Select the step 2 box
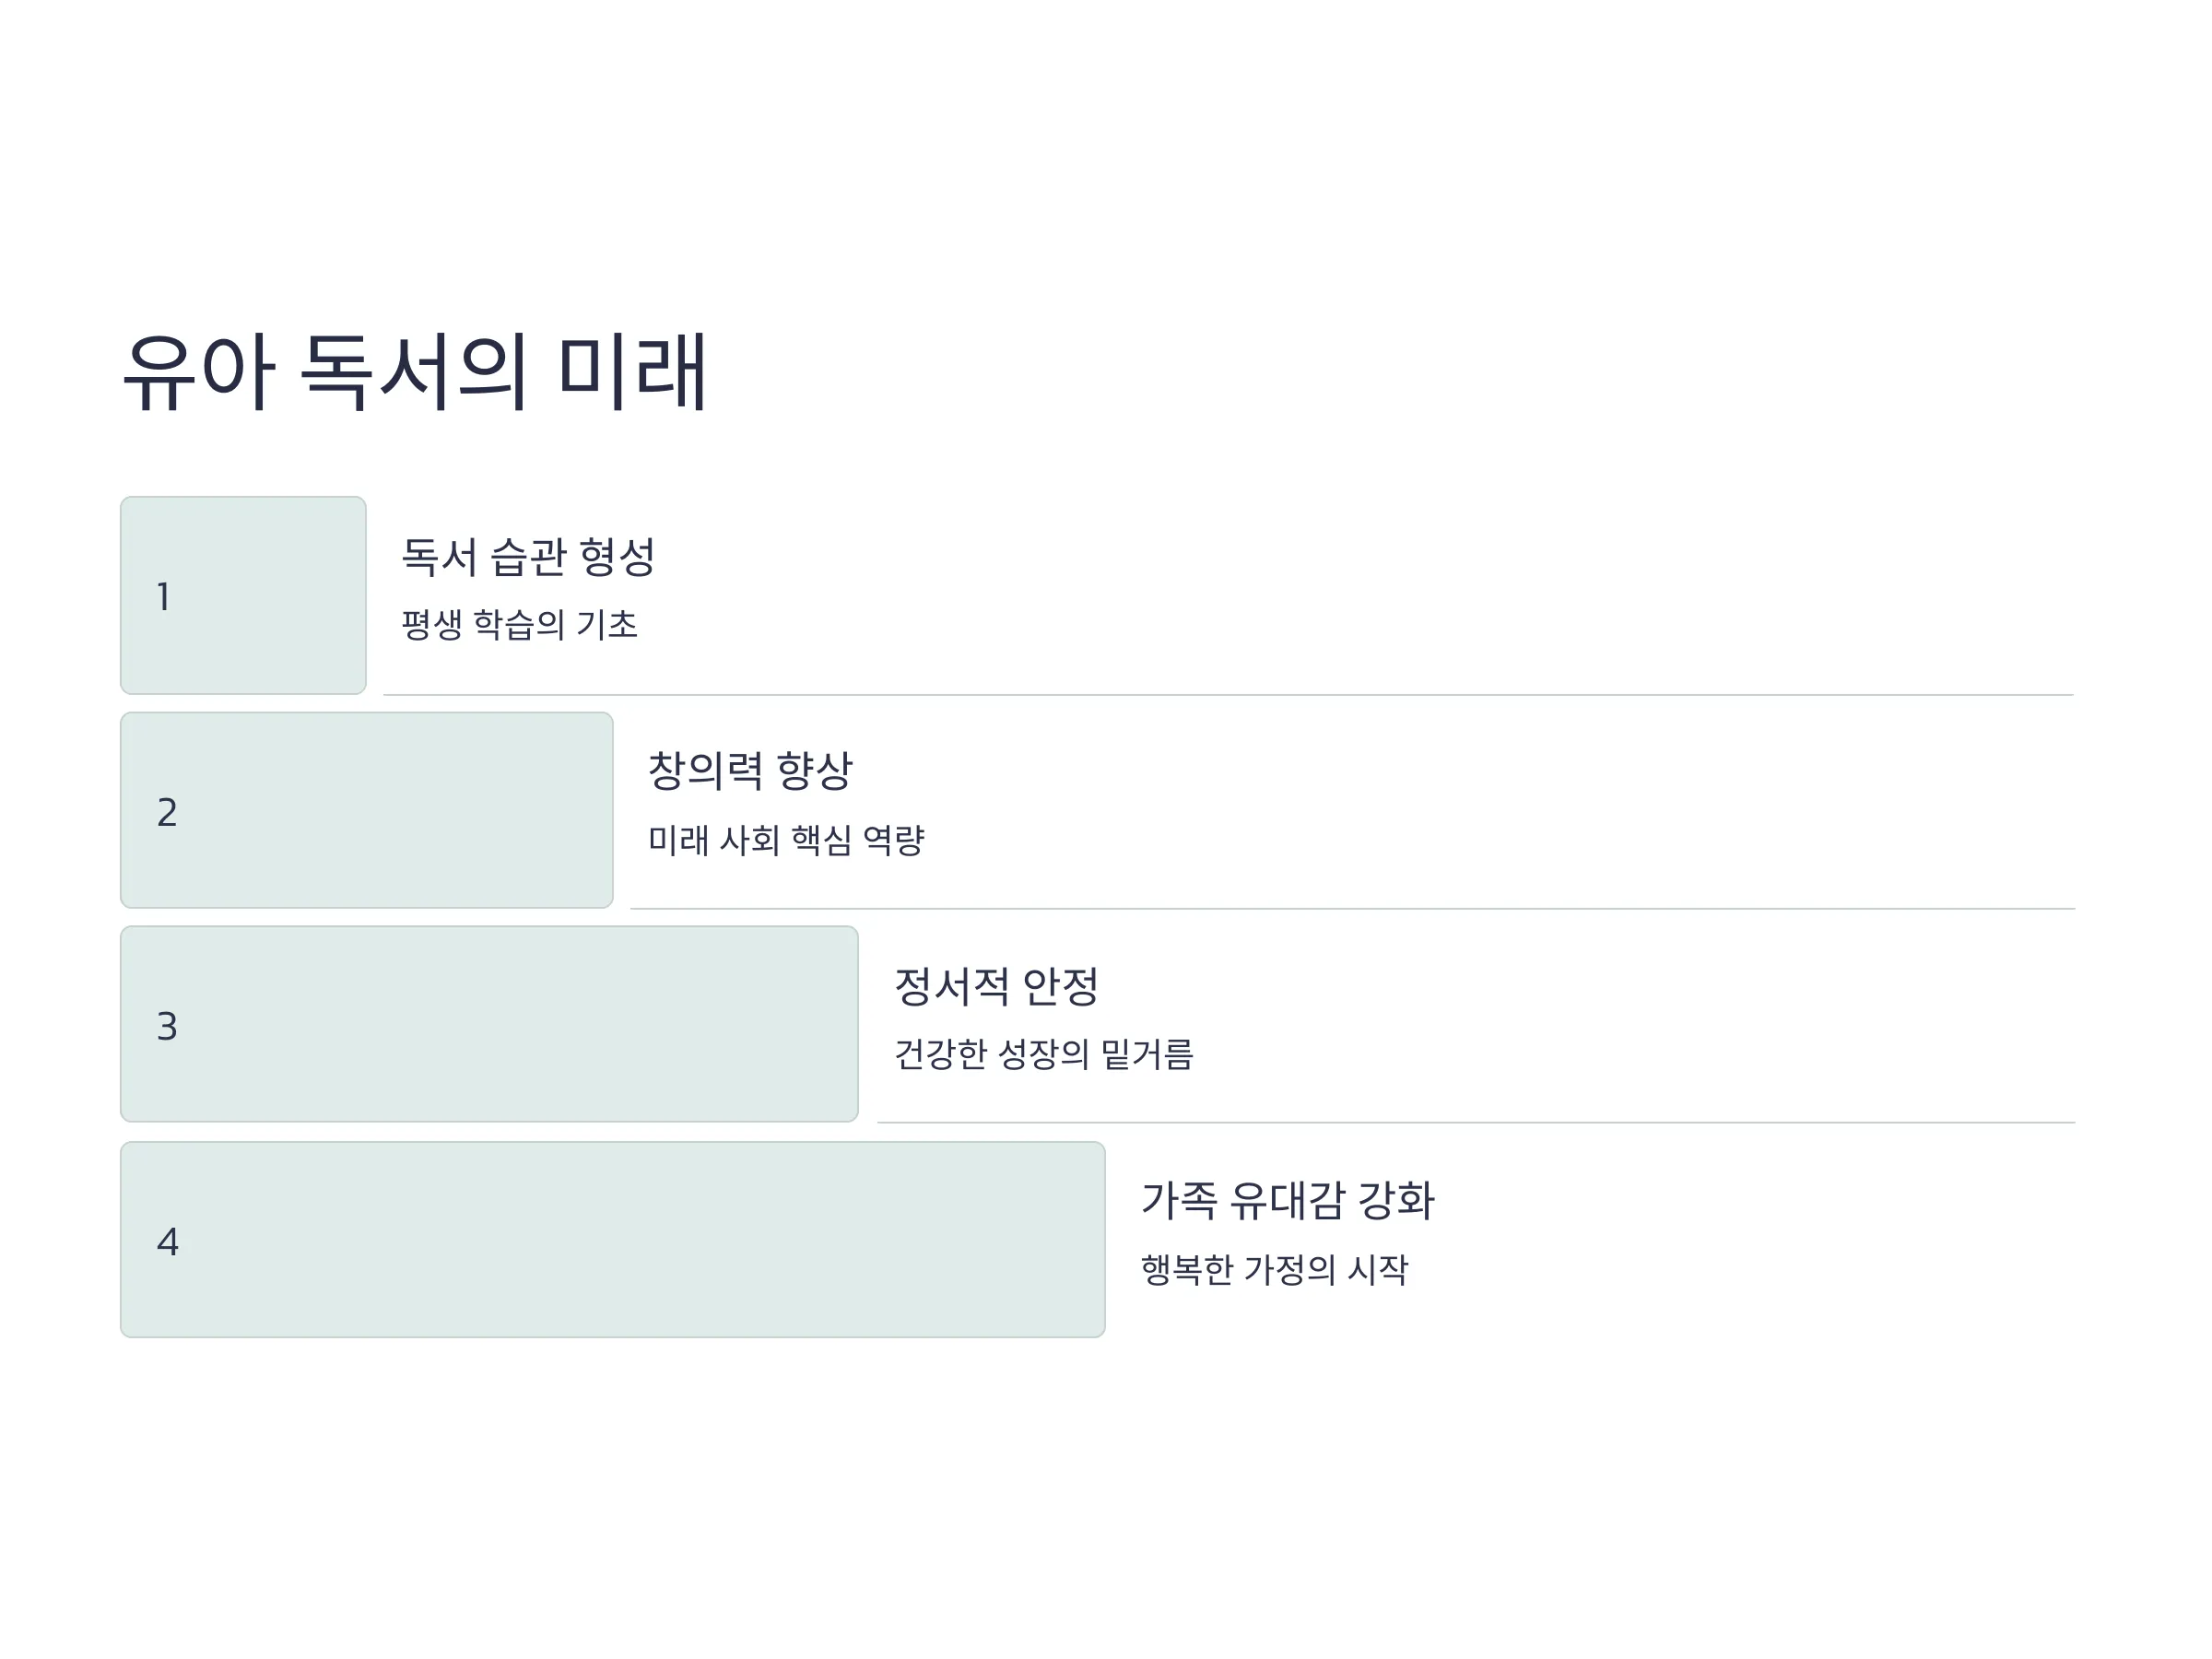The image size is (2212, 1659). 366,810
